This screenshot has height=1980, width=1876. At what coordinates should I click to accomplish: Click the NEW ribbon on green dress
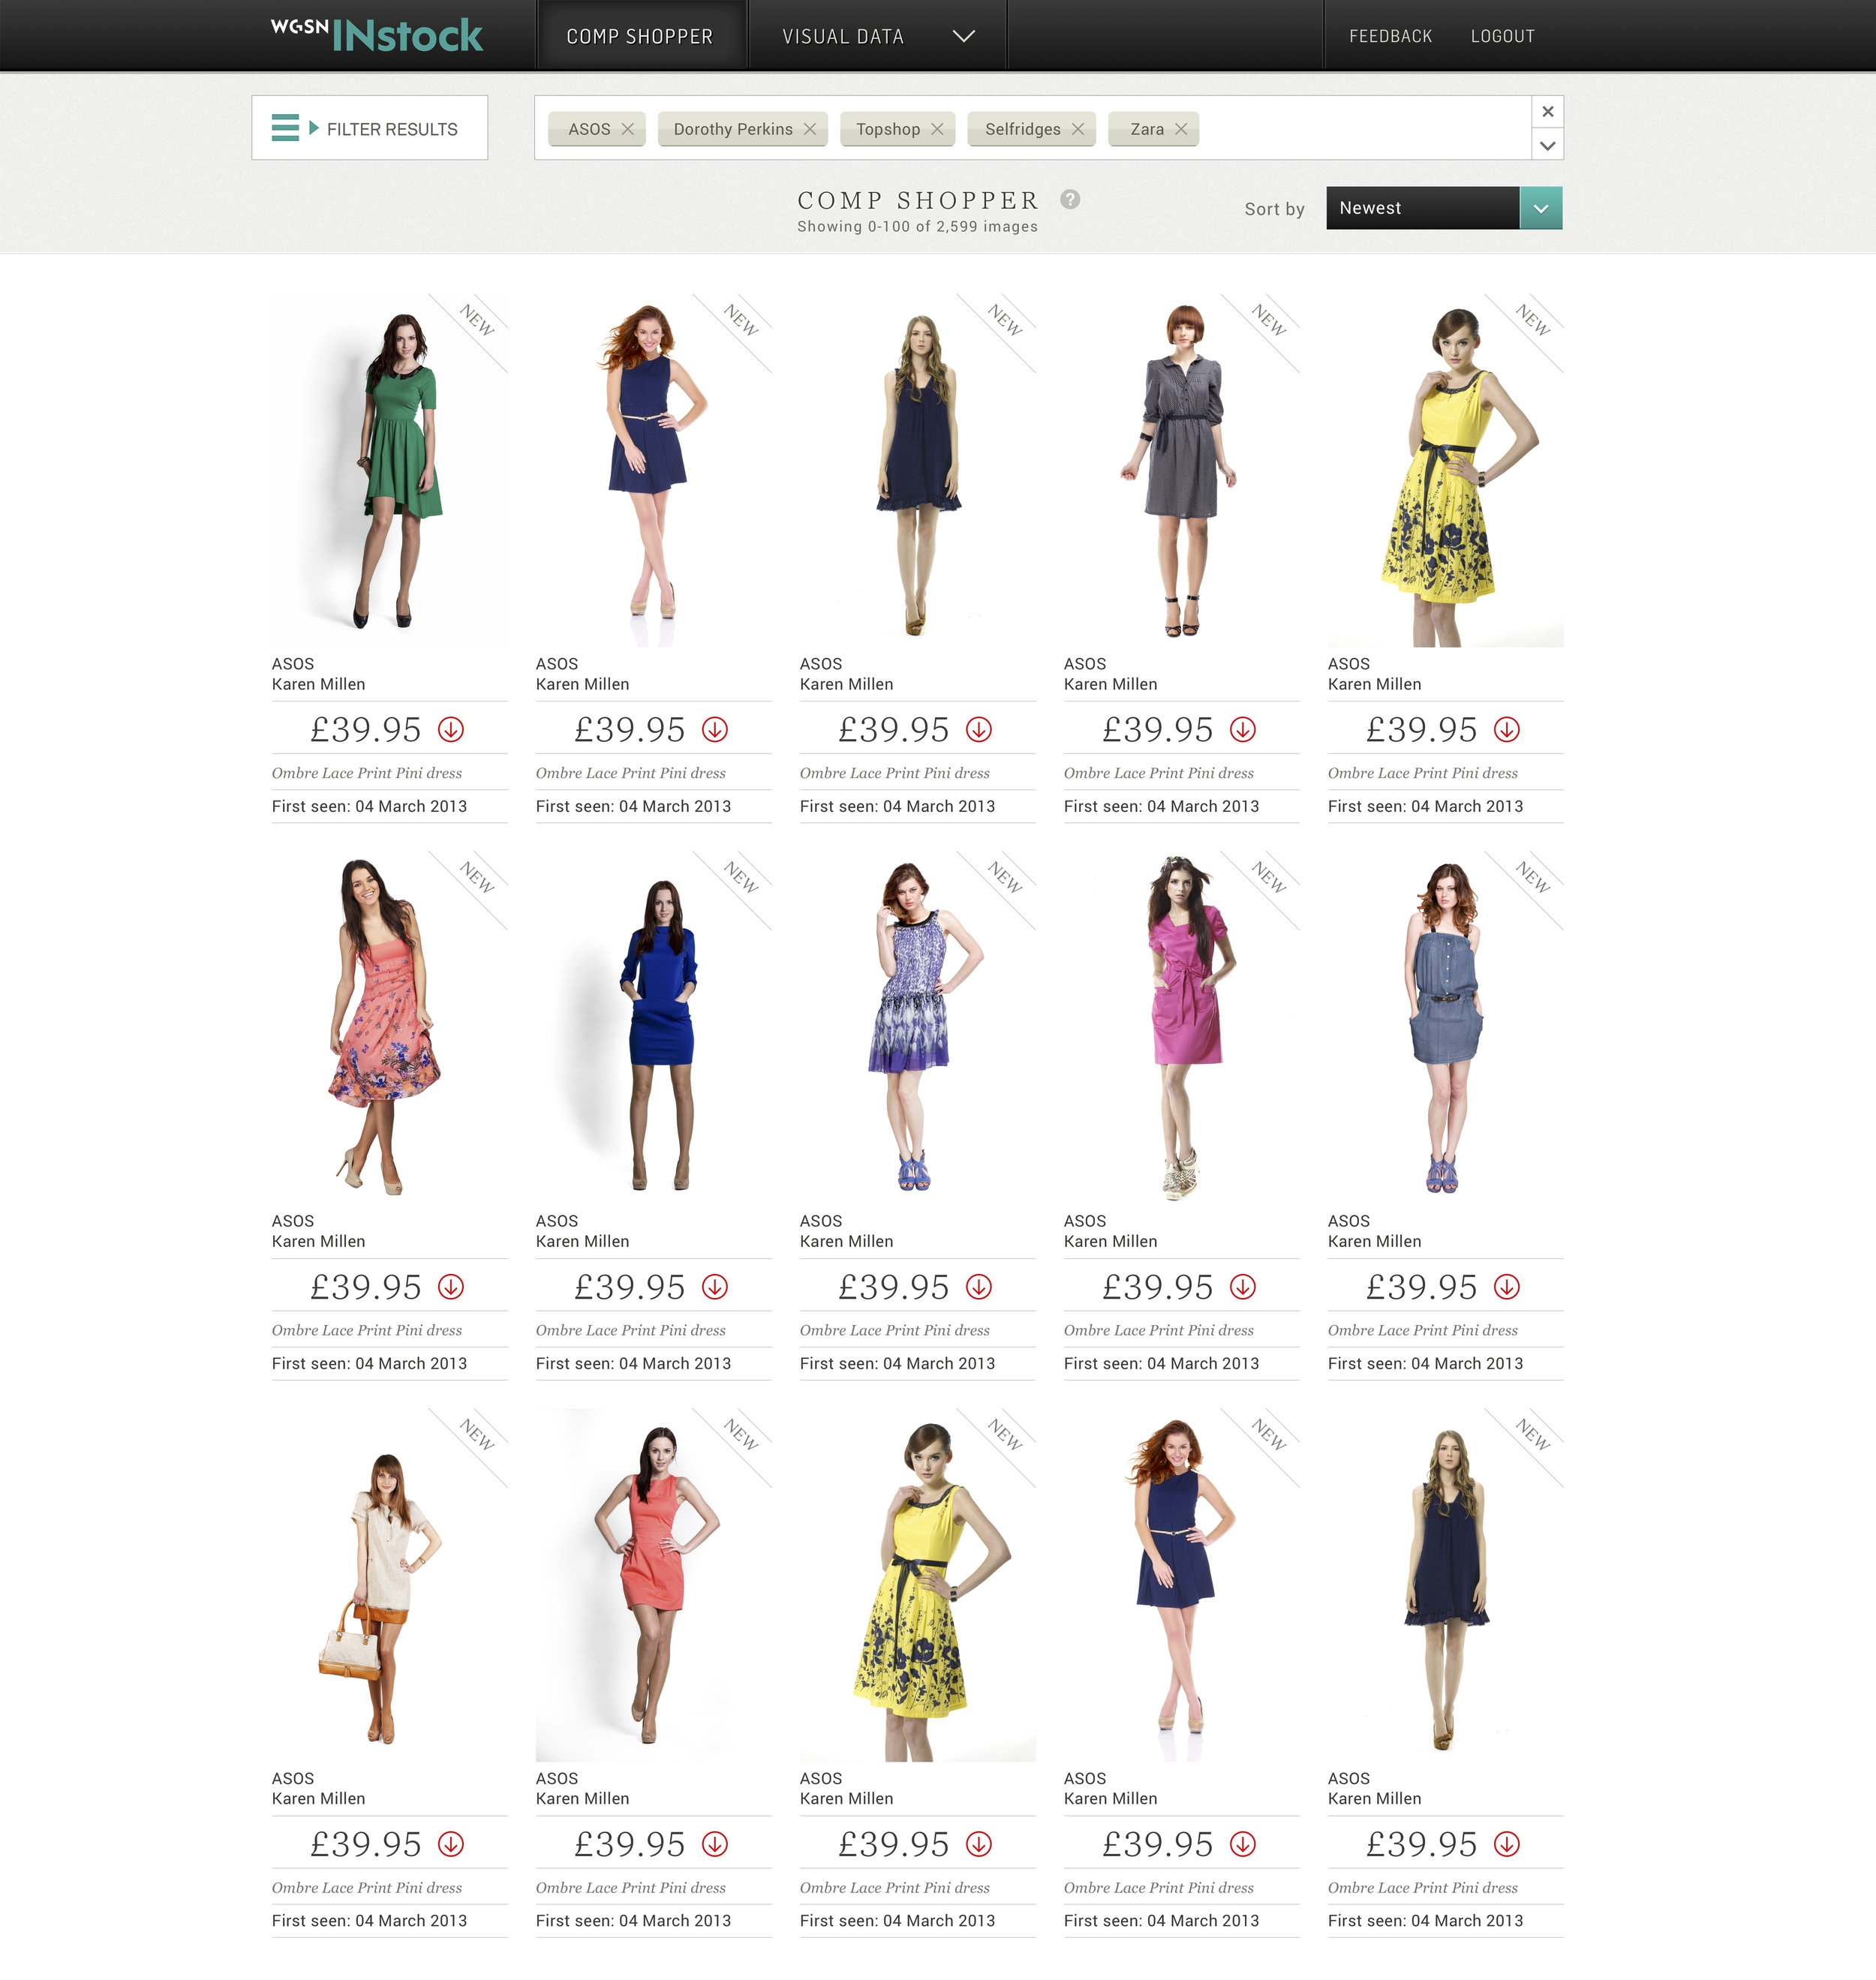click(477, 320)
